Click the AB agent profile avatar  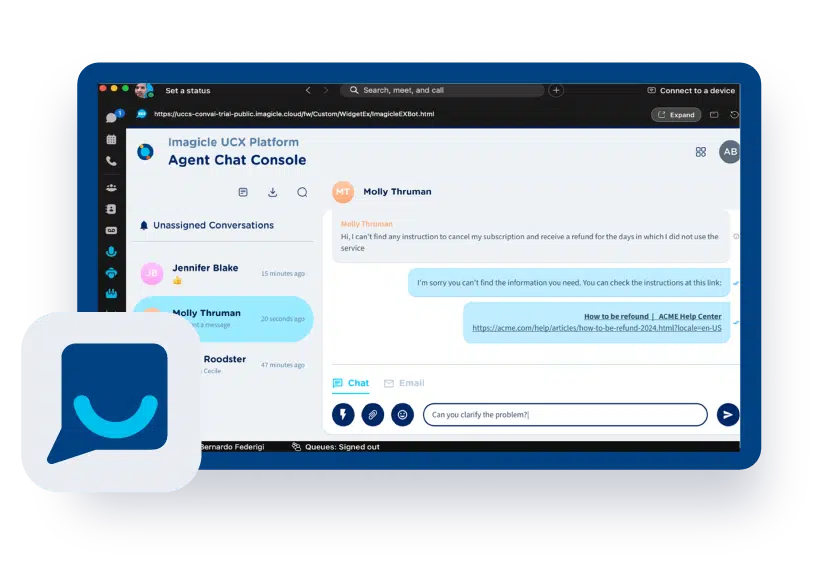730,152
